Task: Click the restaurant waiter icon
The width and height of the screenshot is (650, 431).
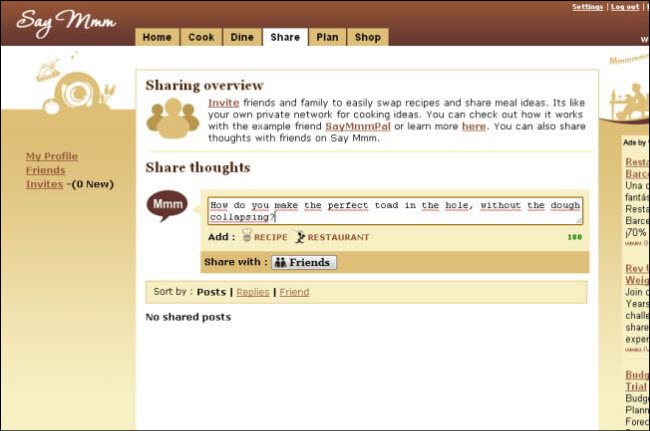Action: 299,237
